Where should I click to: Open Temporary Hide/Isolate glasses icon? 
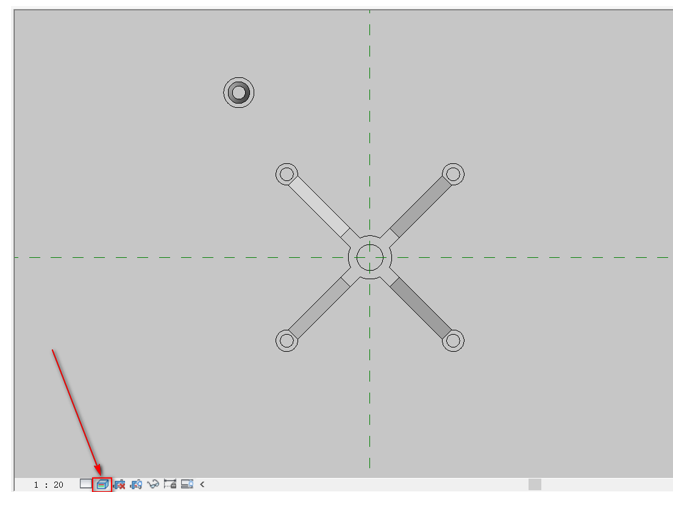point(153,484)
